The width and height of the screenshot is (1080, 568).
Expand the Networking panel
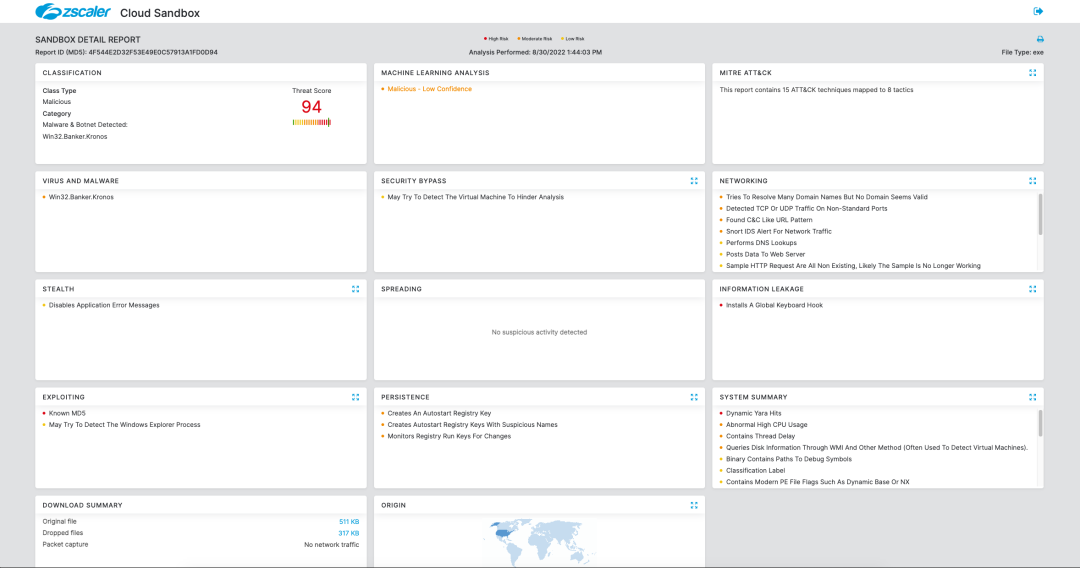pos(1032,181)
